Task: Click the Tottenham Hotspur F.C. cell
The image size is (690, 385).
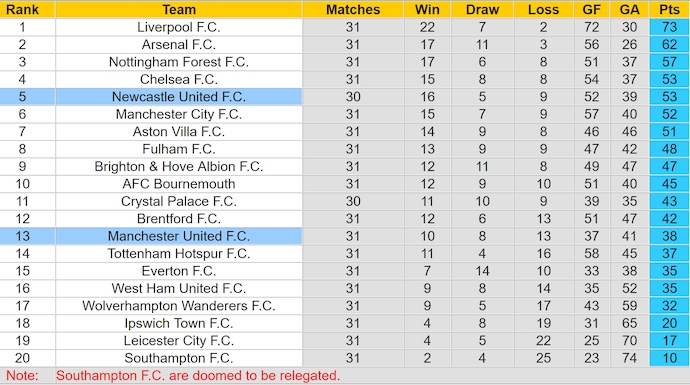Action: 179,253
